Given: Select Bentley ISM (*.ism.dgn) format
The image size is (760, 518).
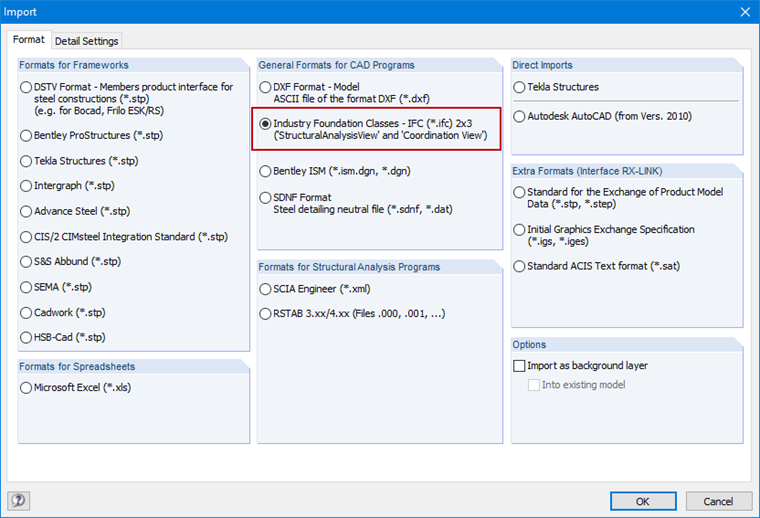Looking at the screenshot, I should (266, 171).
